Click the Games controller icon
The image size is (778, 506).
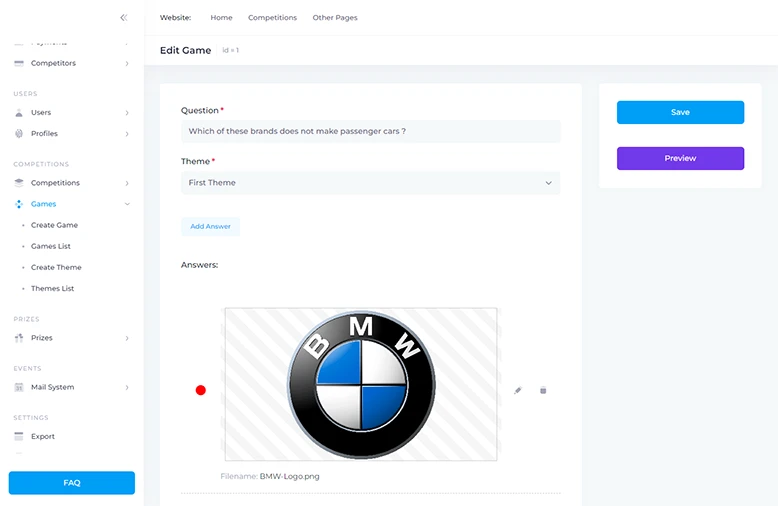pyautogui.click(x=19, y=204)
